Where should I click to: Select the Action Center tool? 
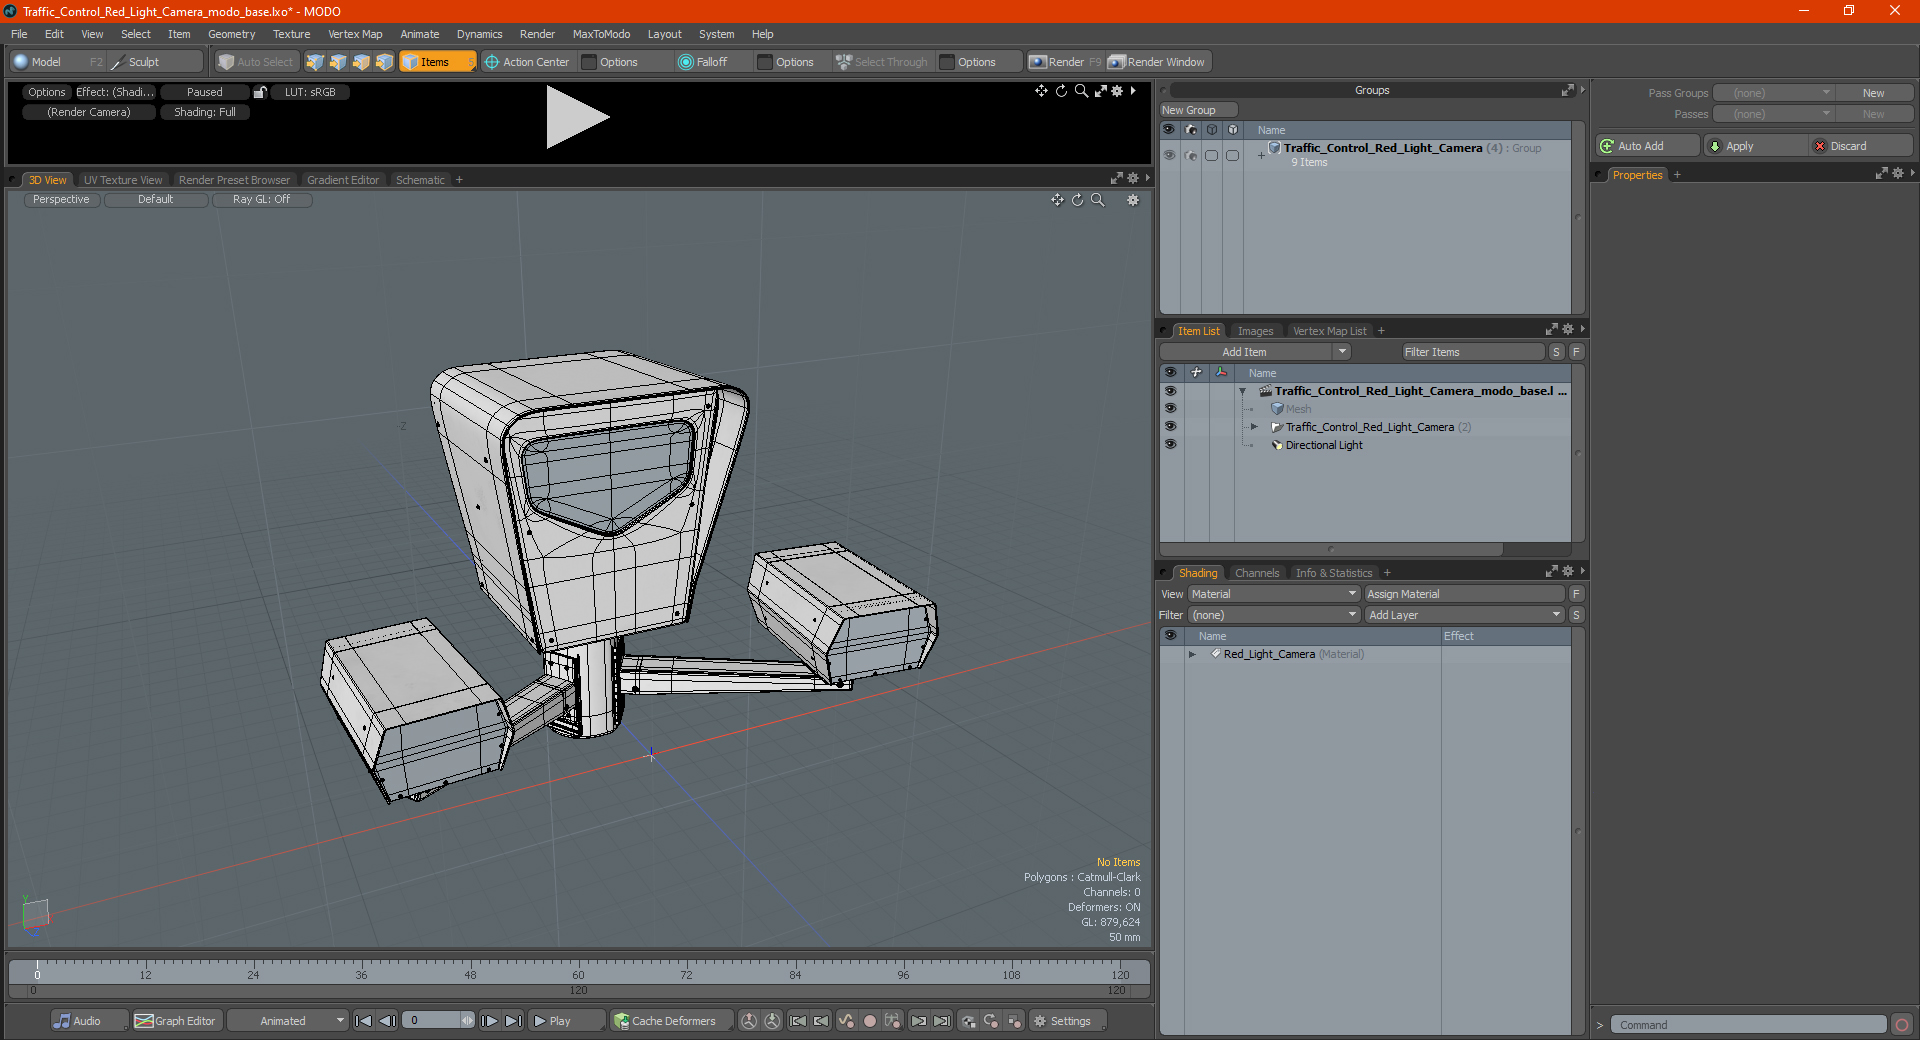[527, 62]
